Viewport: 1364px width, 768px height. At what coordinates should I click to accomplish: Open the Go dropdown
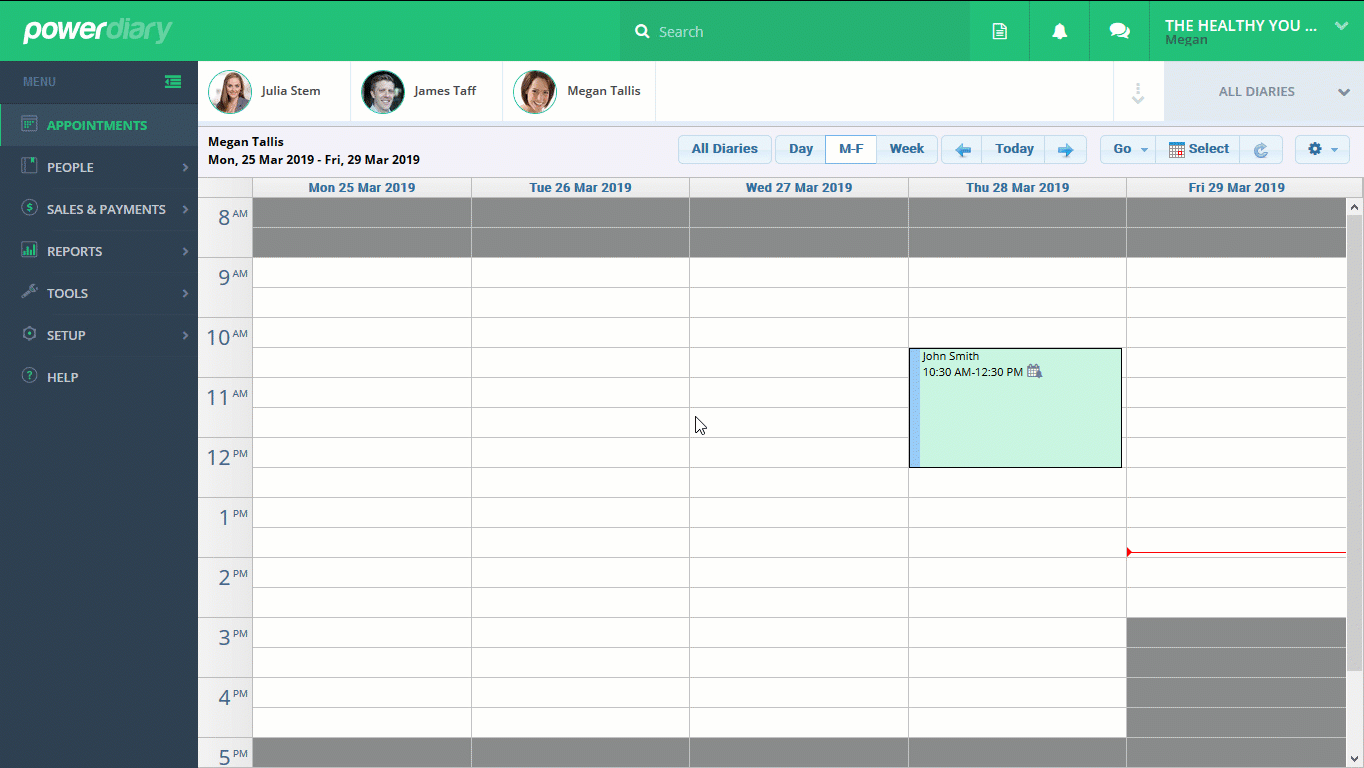point(1128,149)
